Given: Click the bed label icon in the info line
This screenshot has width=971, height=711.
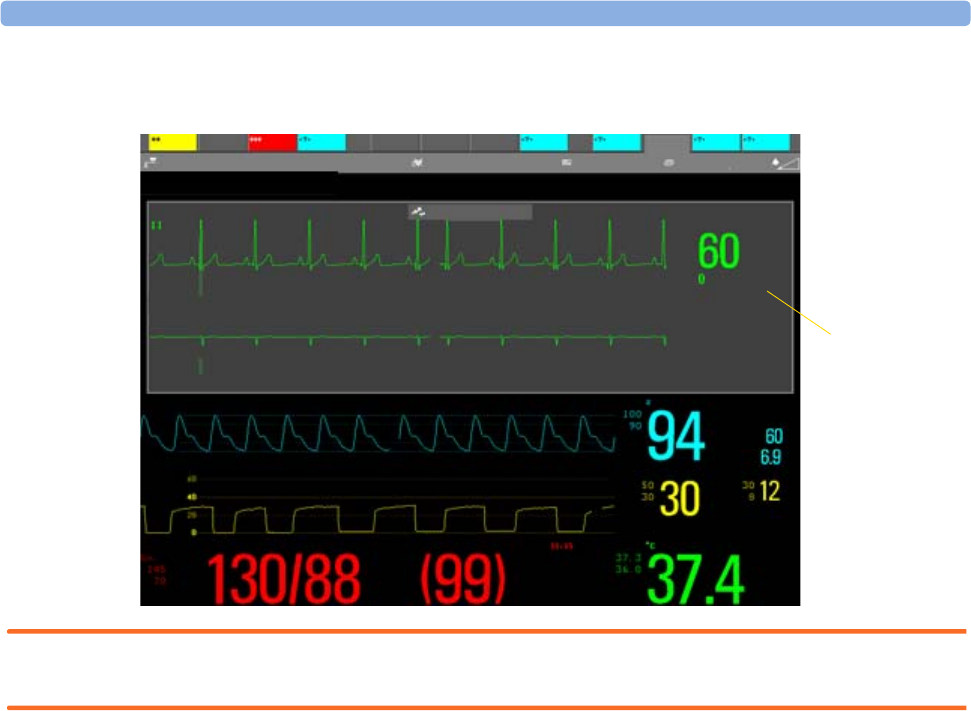Looking at the screenshot, I should pyautogui.click(x=566, y=162).
